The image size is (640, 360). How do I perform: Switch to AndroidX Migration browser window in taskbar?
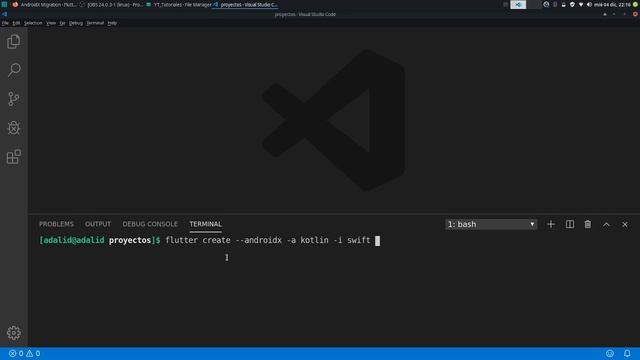tap(44, 4)
